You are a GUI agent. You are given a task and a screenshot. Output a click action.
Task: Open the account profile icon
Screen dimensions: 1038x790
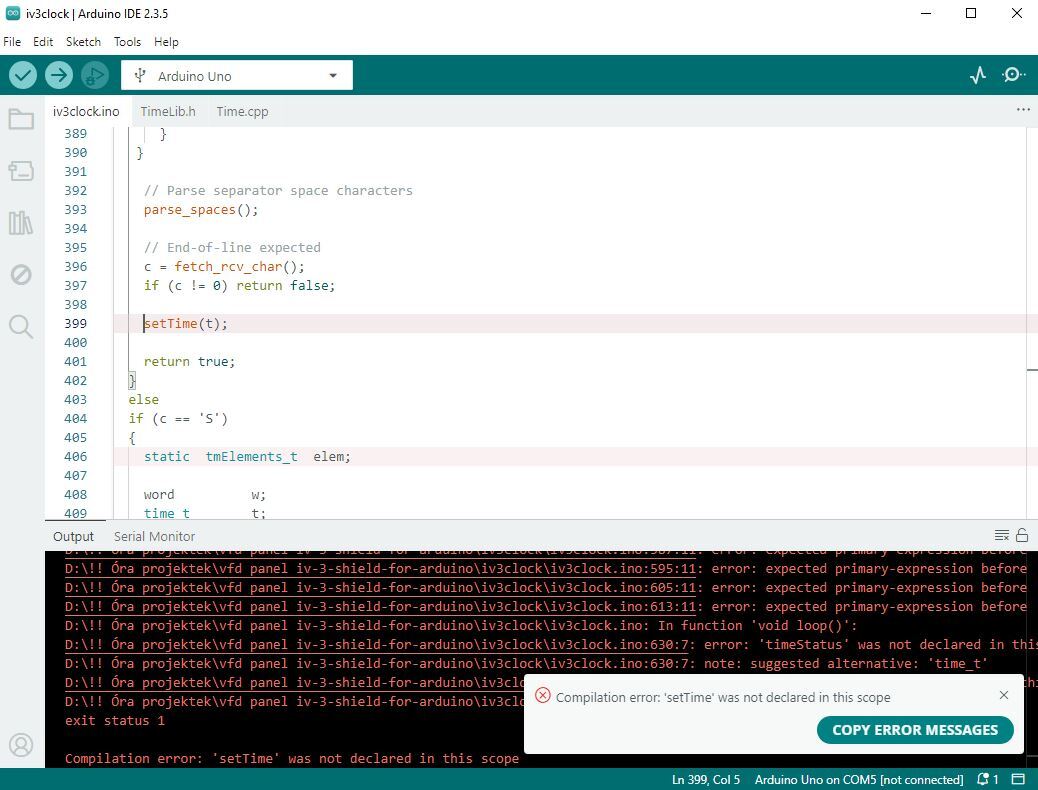[21, 745]
